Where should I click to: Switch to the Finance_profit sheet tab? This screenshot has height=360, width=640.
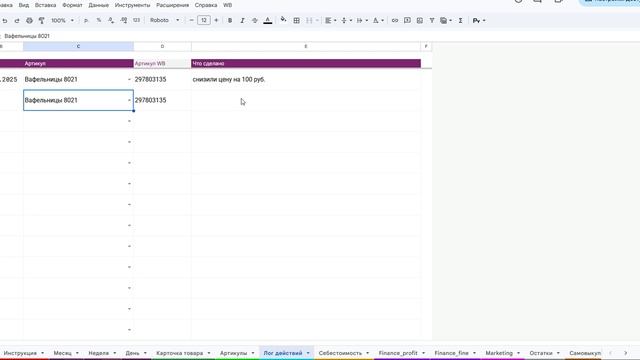tap(398, 353)
